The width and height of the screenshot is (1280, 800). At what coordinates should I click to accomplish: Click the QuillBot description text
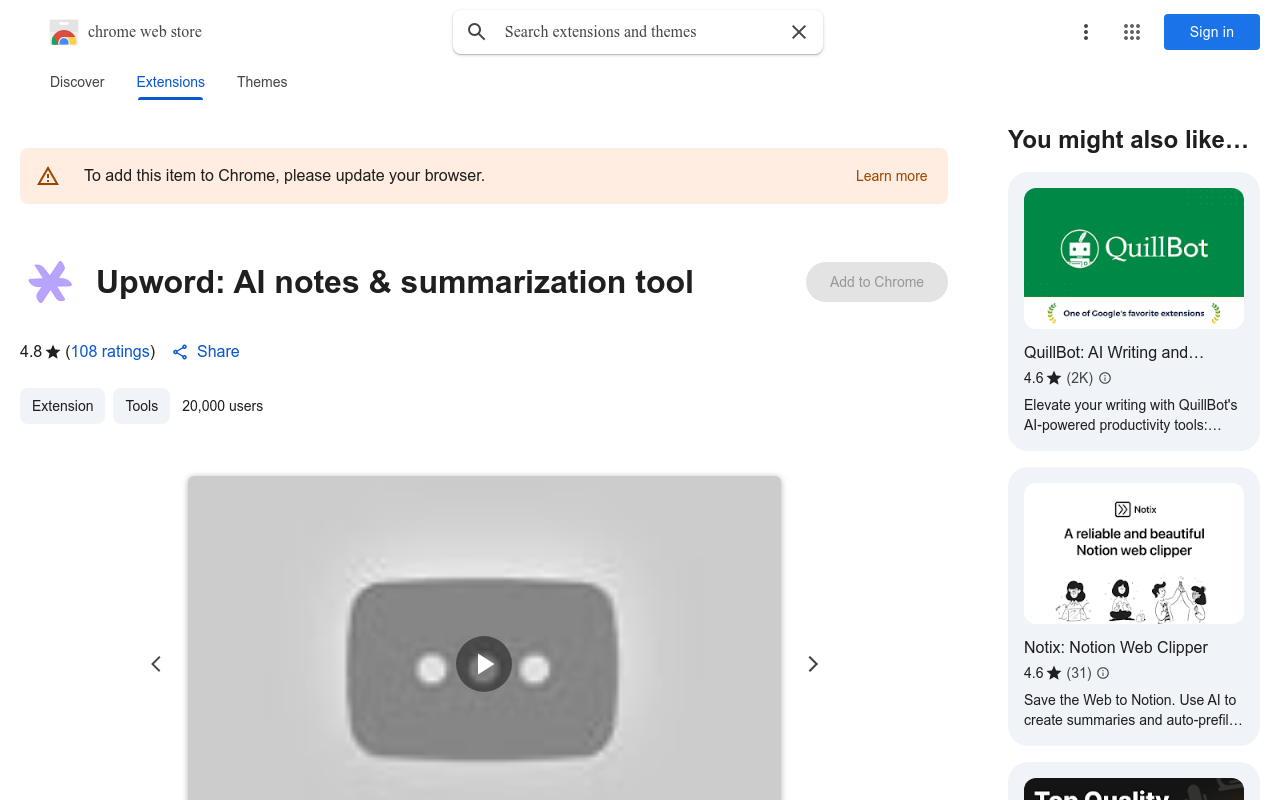[x=1131, y=415]
